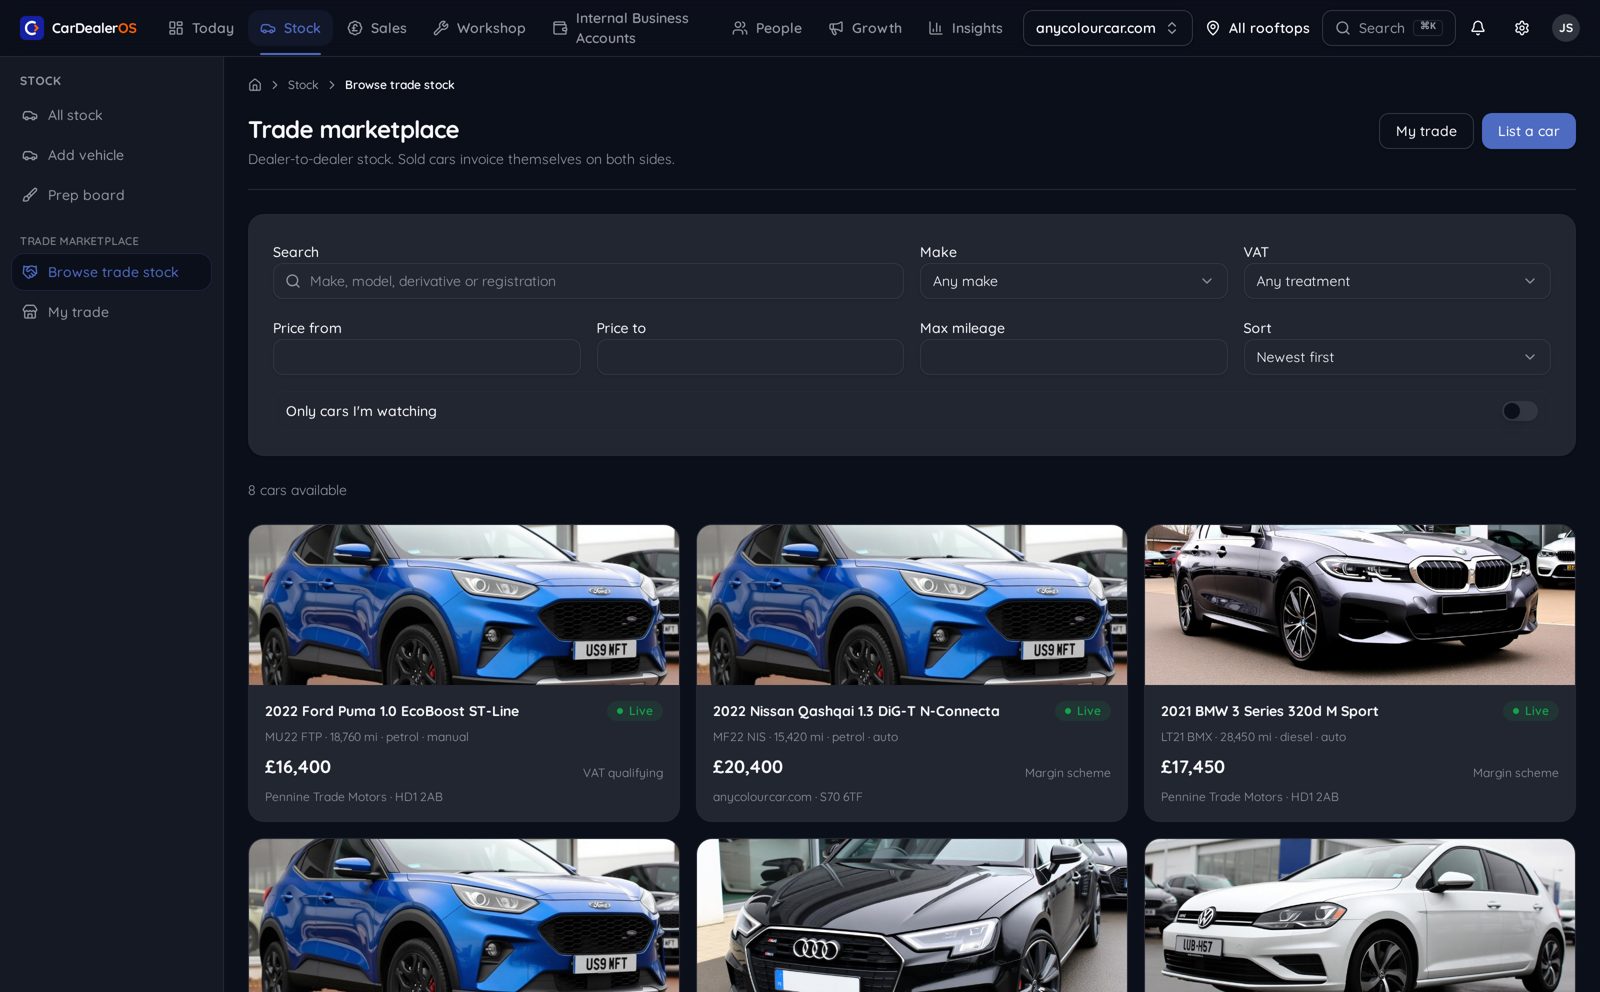This screenshot has width=1600, height=992.
Task: Click the Workshop wrench icon
Action: coord(441,28)
